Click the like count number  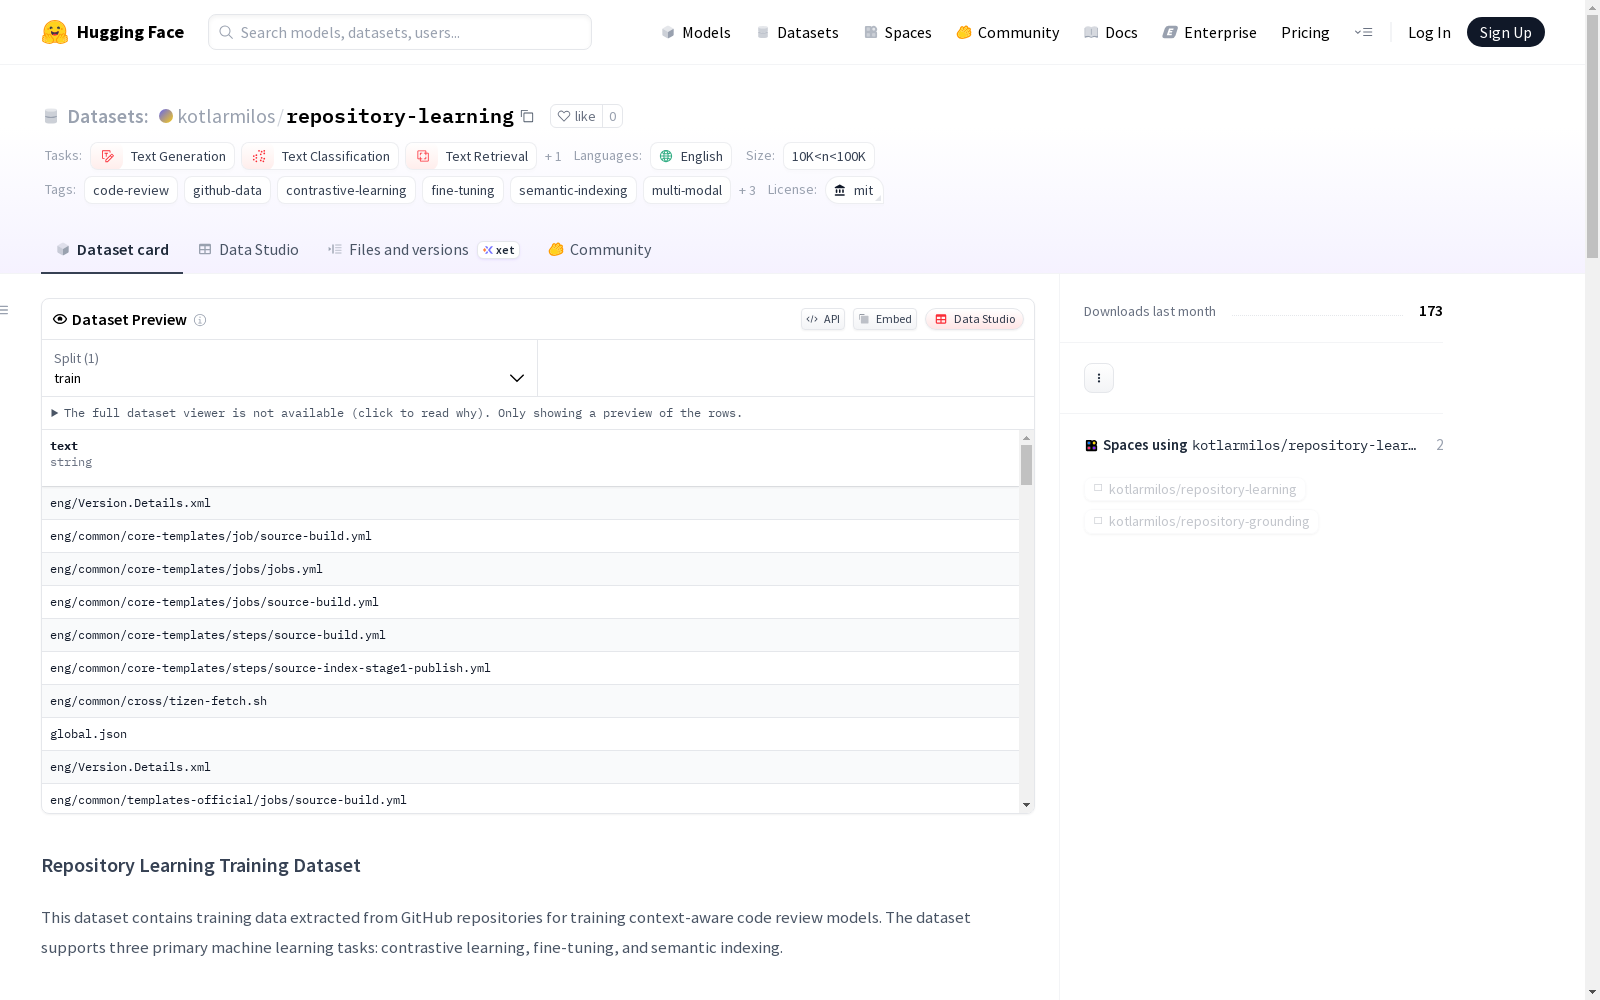[x=613, y=116]
